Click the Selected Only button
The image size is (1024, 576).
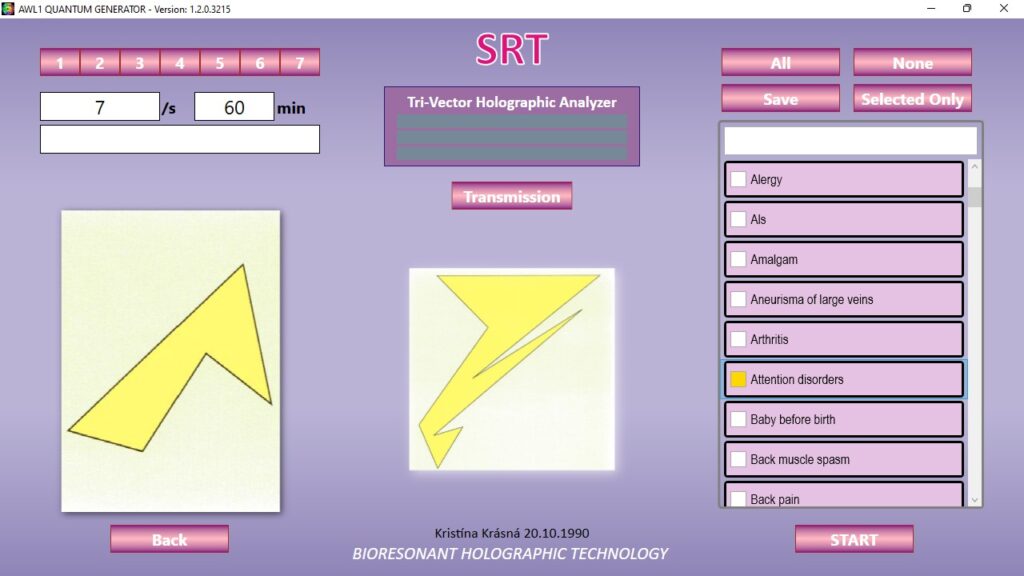pyautogui.click(x=912, y=99)
